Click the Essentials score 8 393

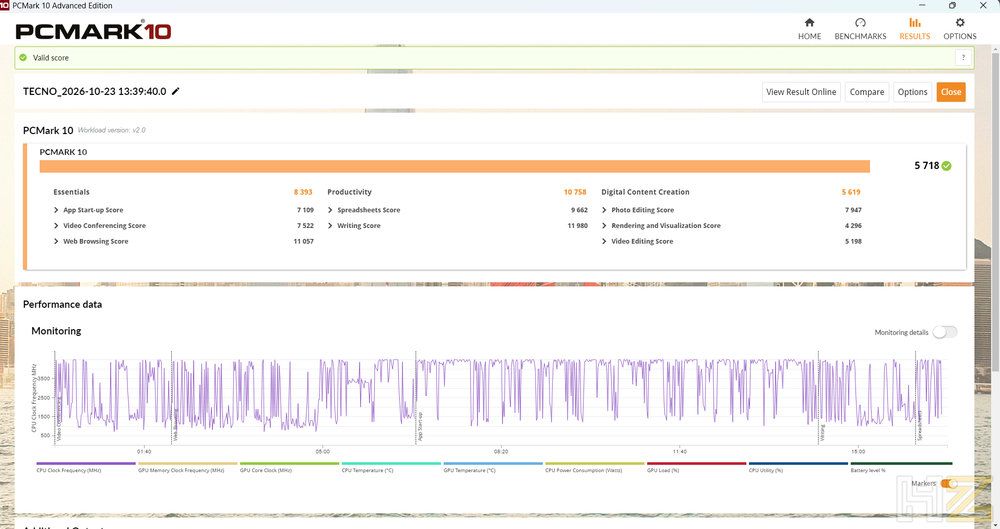303,192
